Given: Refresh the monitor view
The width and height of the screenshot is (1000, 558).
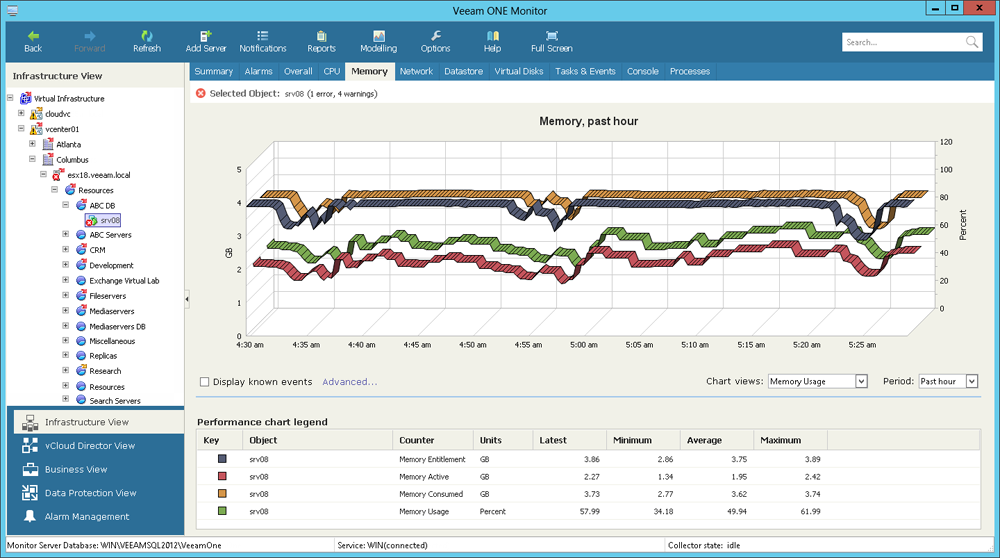Looking at the screenshot, I should pyautogui.click(x=147, y=41).
